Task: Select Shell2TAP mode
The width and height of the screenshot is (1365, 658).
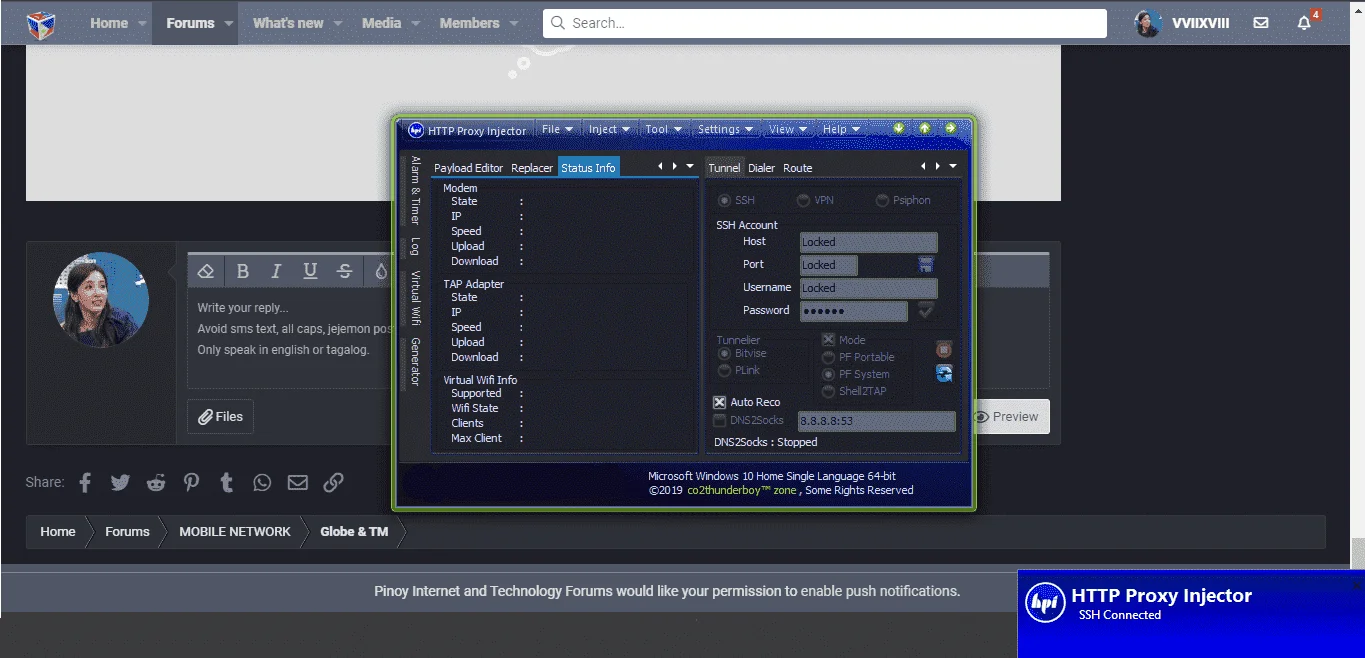Action: [828, 391]
